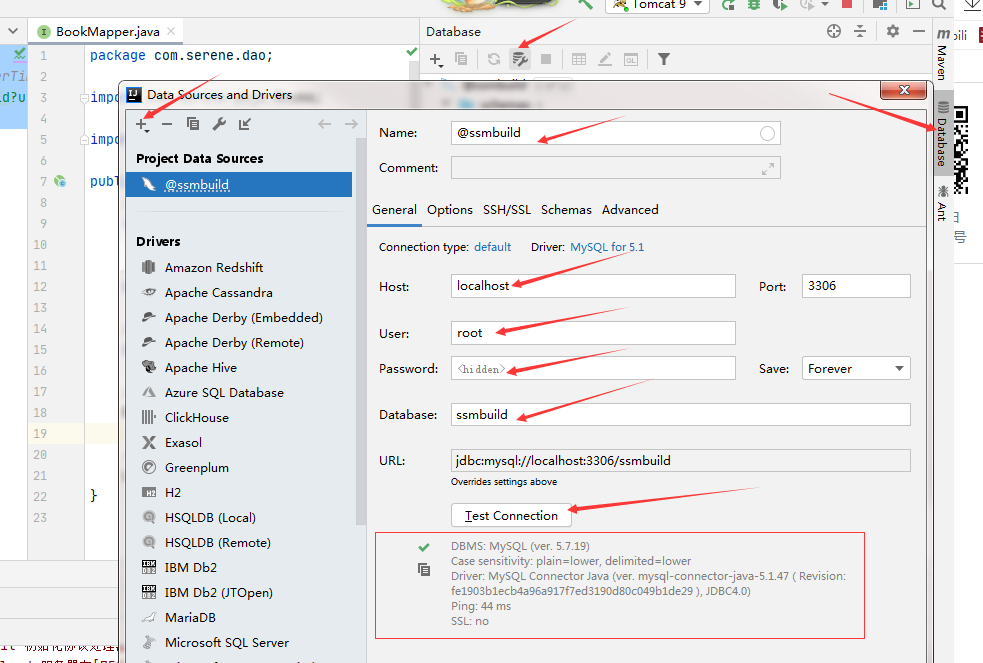Viewport: 983px width, 663px height.
Task: Remove selected data source with minus icon
Action: [x=167, y=124]
